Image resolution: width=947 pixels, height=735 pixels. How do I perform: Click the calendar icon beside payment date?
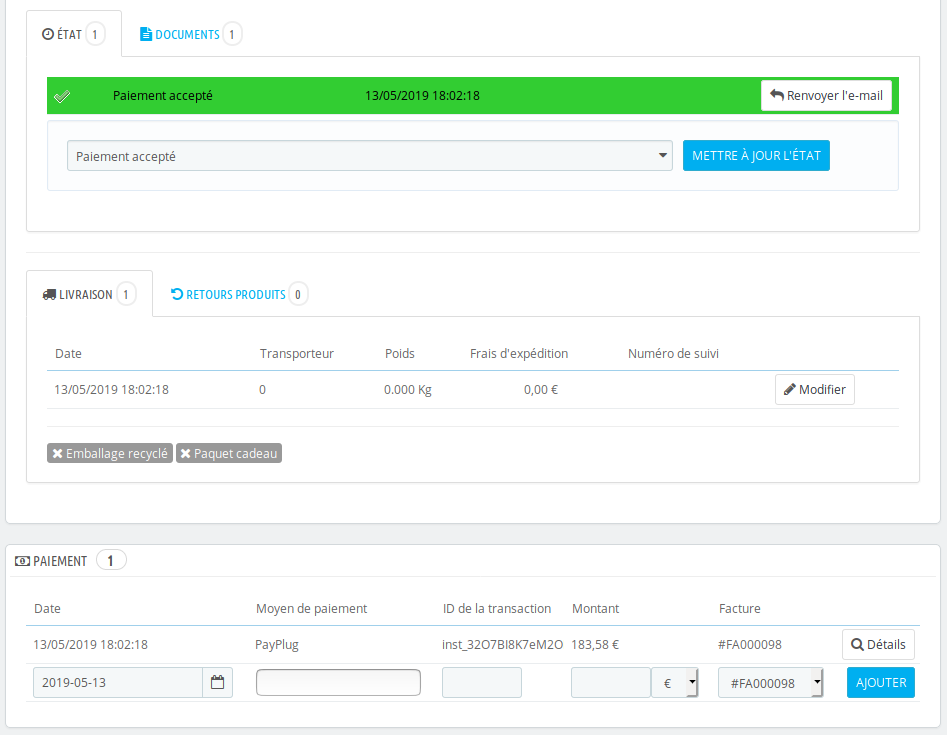(x=217, y=683)
